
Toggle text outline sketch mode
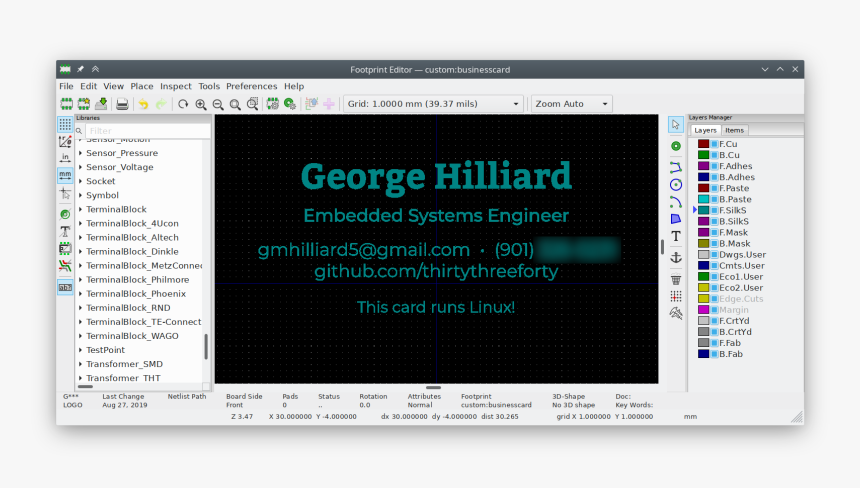65,231
